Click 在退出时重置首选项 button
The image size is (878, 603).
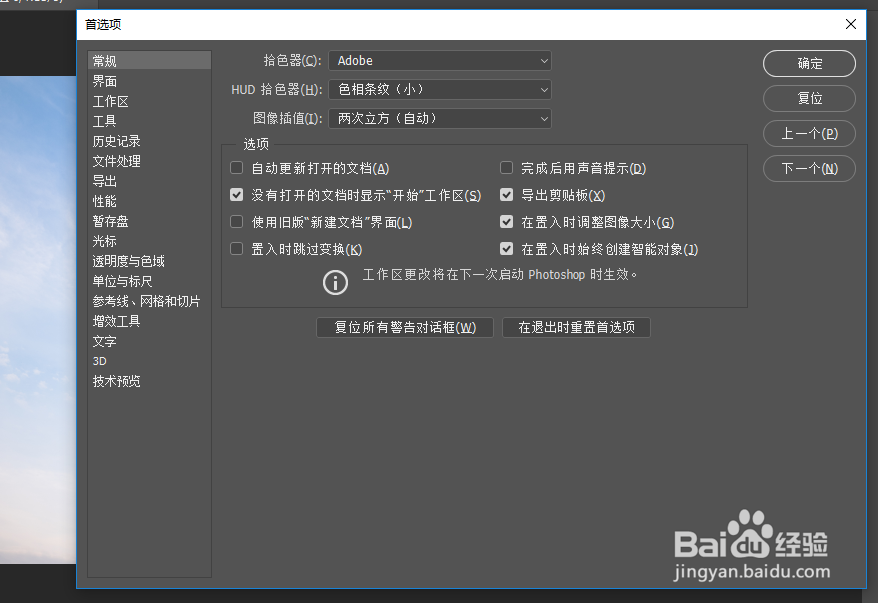click(x=576, y=328)
